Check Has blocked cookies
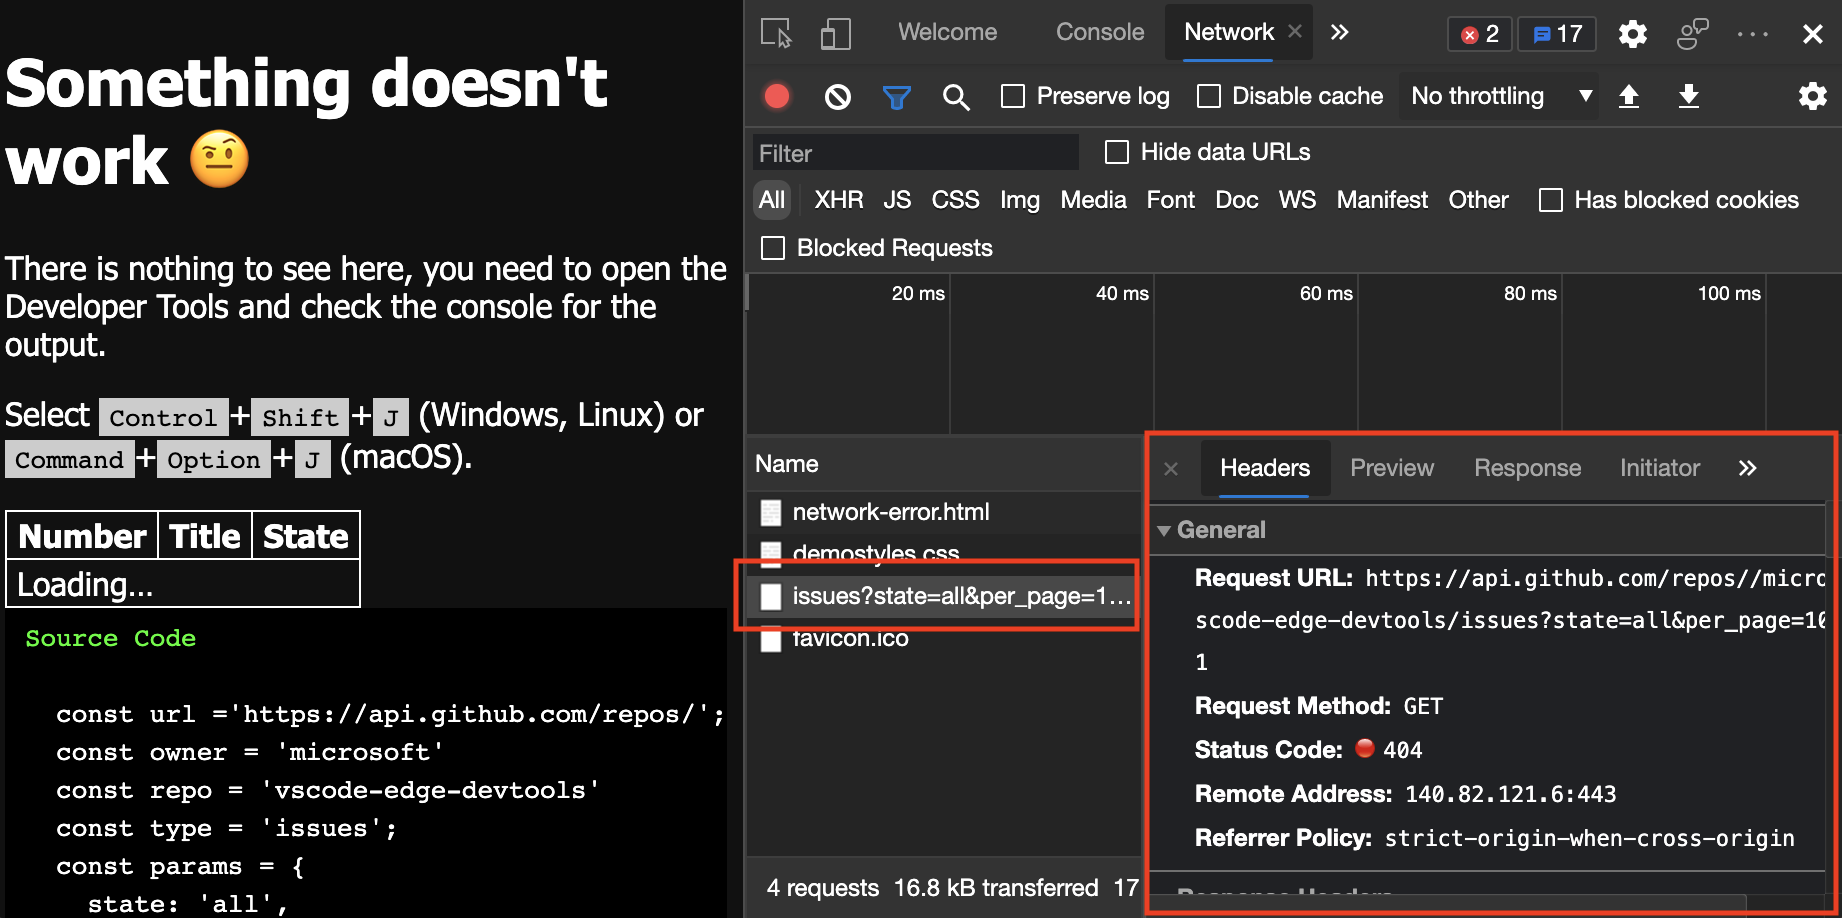 coord(1551,200)
